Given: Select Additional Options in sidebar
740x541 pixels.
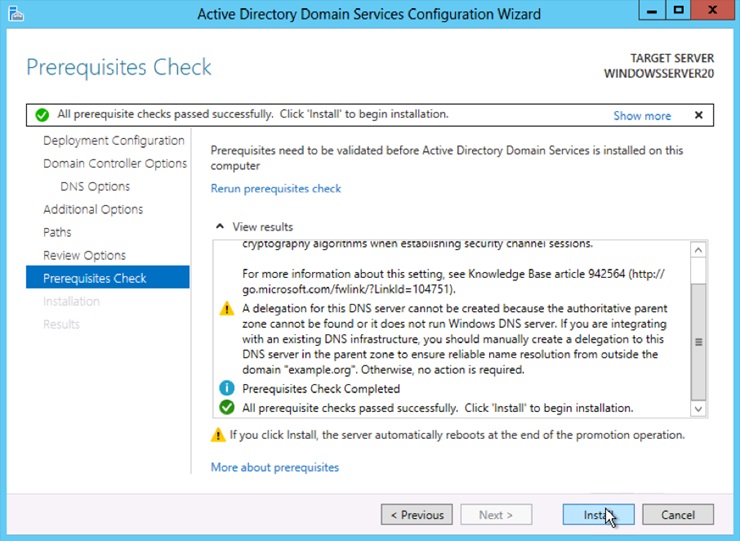Looking at the screenshot, I should click(x=93, y=209).
